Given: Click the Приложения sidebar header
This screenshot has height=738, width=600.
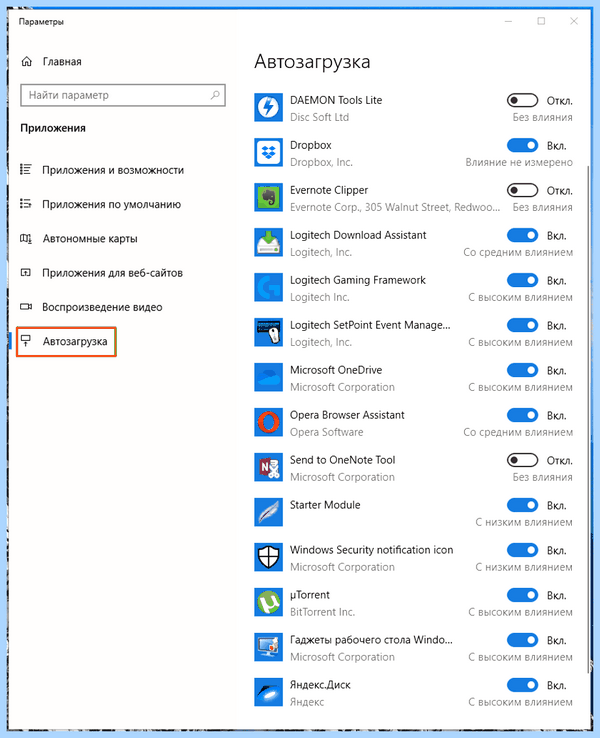Looking at the screenshot, I should pos(53,128).
